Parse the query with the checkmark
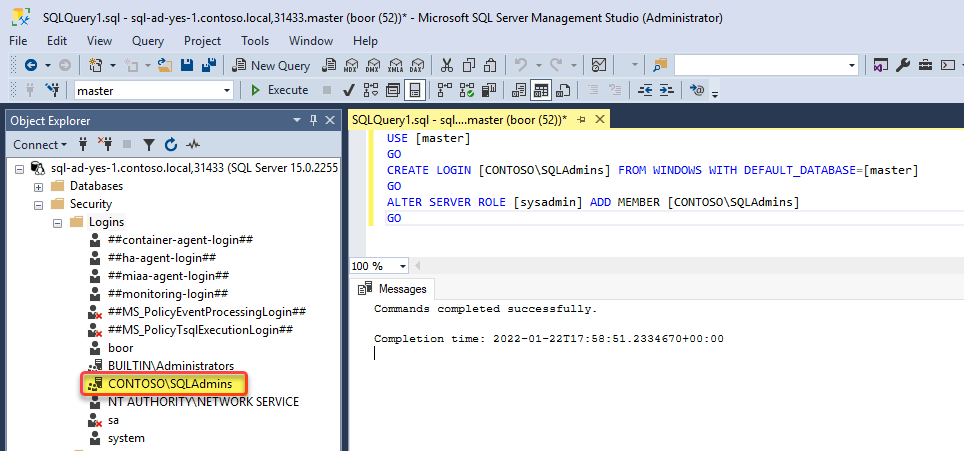964x451 pixels. 348,90
